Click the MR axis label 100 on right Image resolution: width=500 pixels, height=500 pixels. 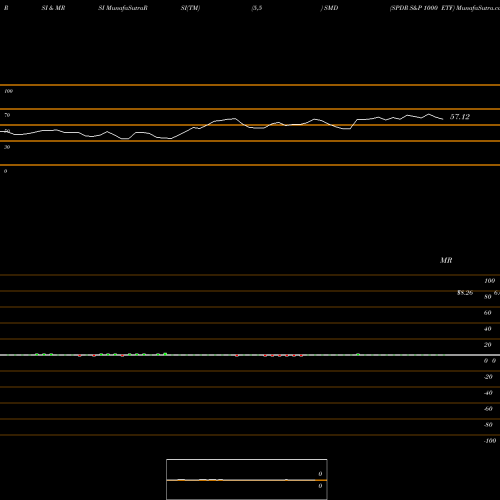click(489, 281)
